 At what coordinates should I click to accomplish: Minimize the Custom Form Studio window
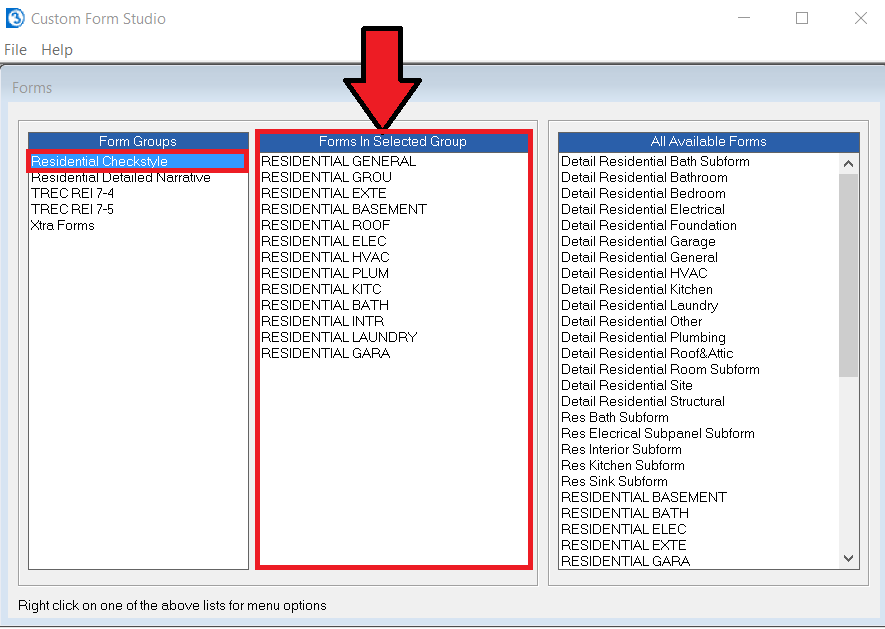tap(744, 18)
